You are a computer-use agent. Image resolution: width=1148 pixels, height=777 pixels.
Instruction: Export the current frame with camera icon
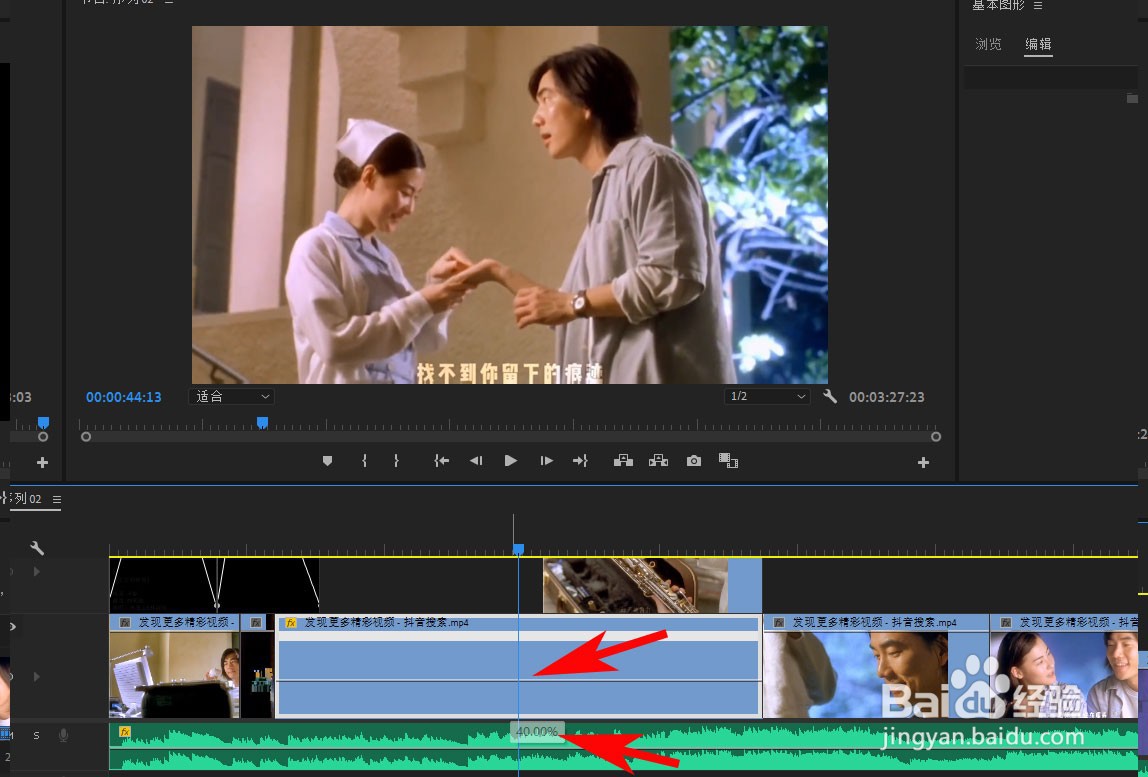point(693,461)
